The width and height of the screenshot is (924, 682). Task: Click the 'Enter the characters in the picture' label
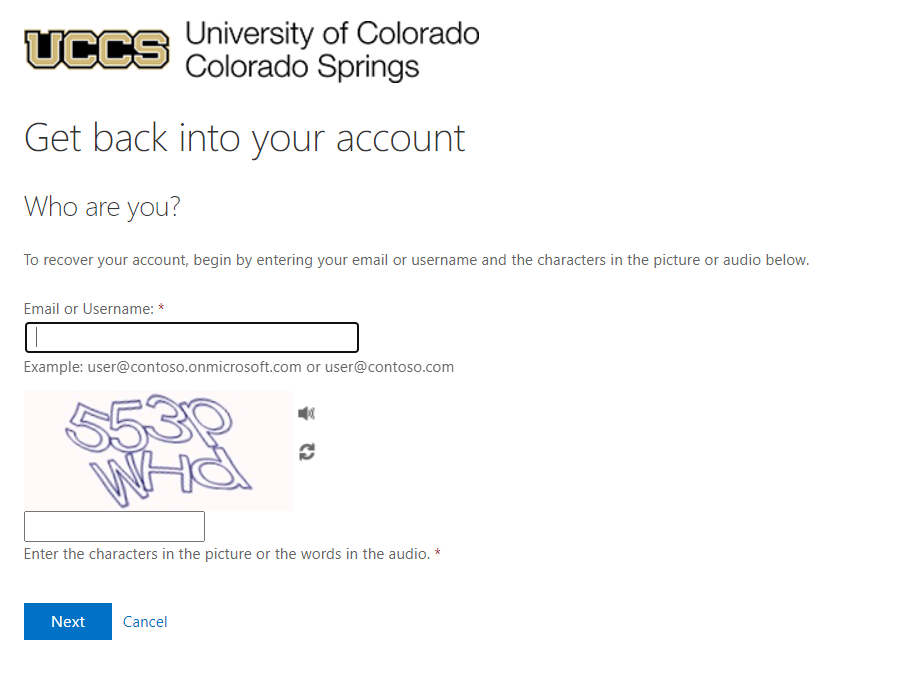(x=227, y=554)
